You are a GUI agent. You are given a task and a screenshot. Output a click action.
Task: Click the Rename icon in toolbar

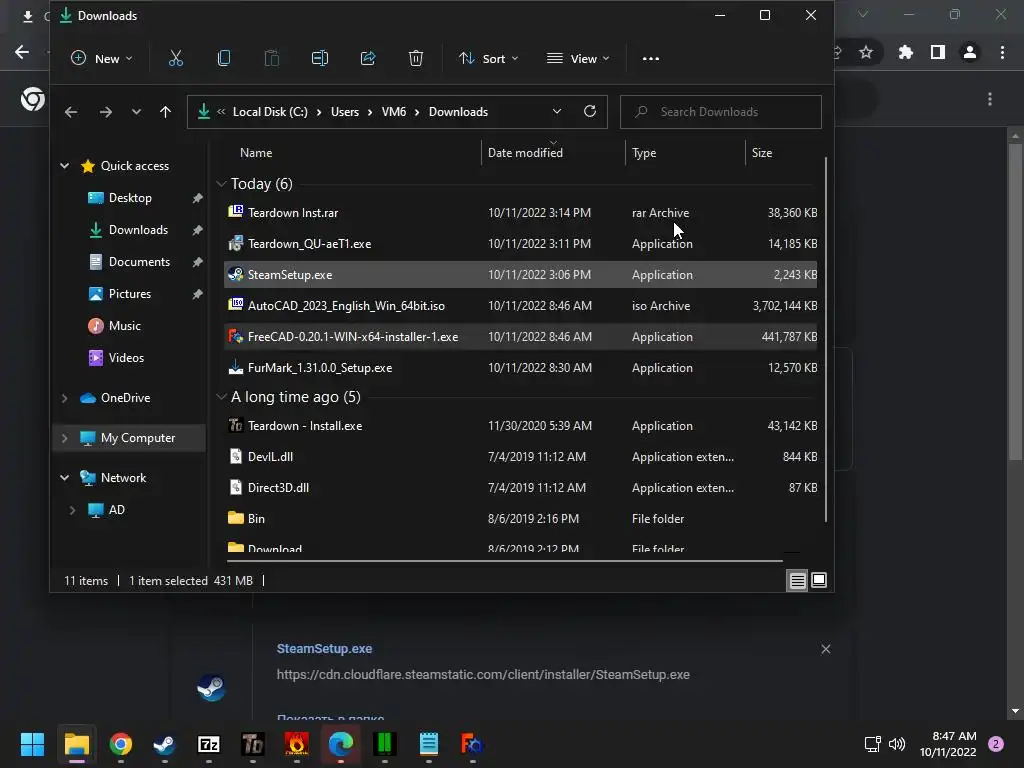point(319,58)
